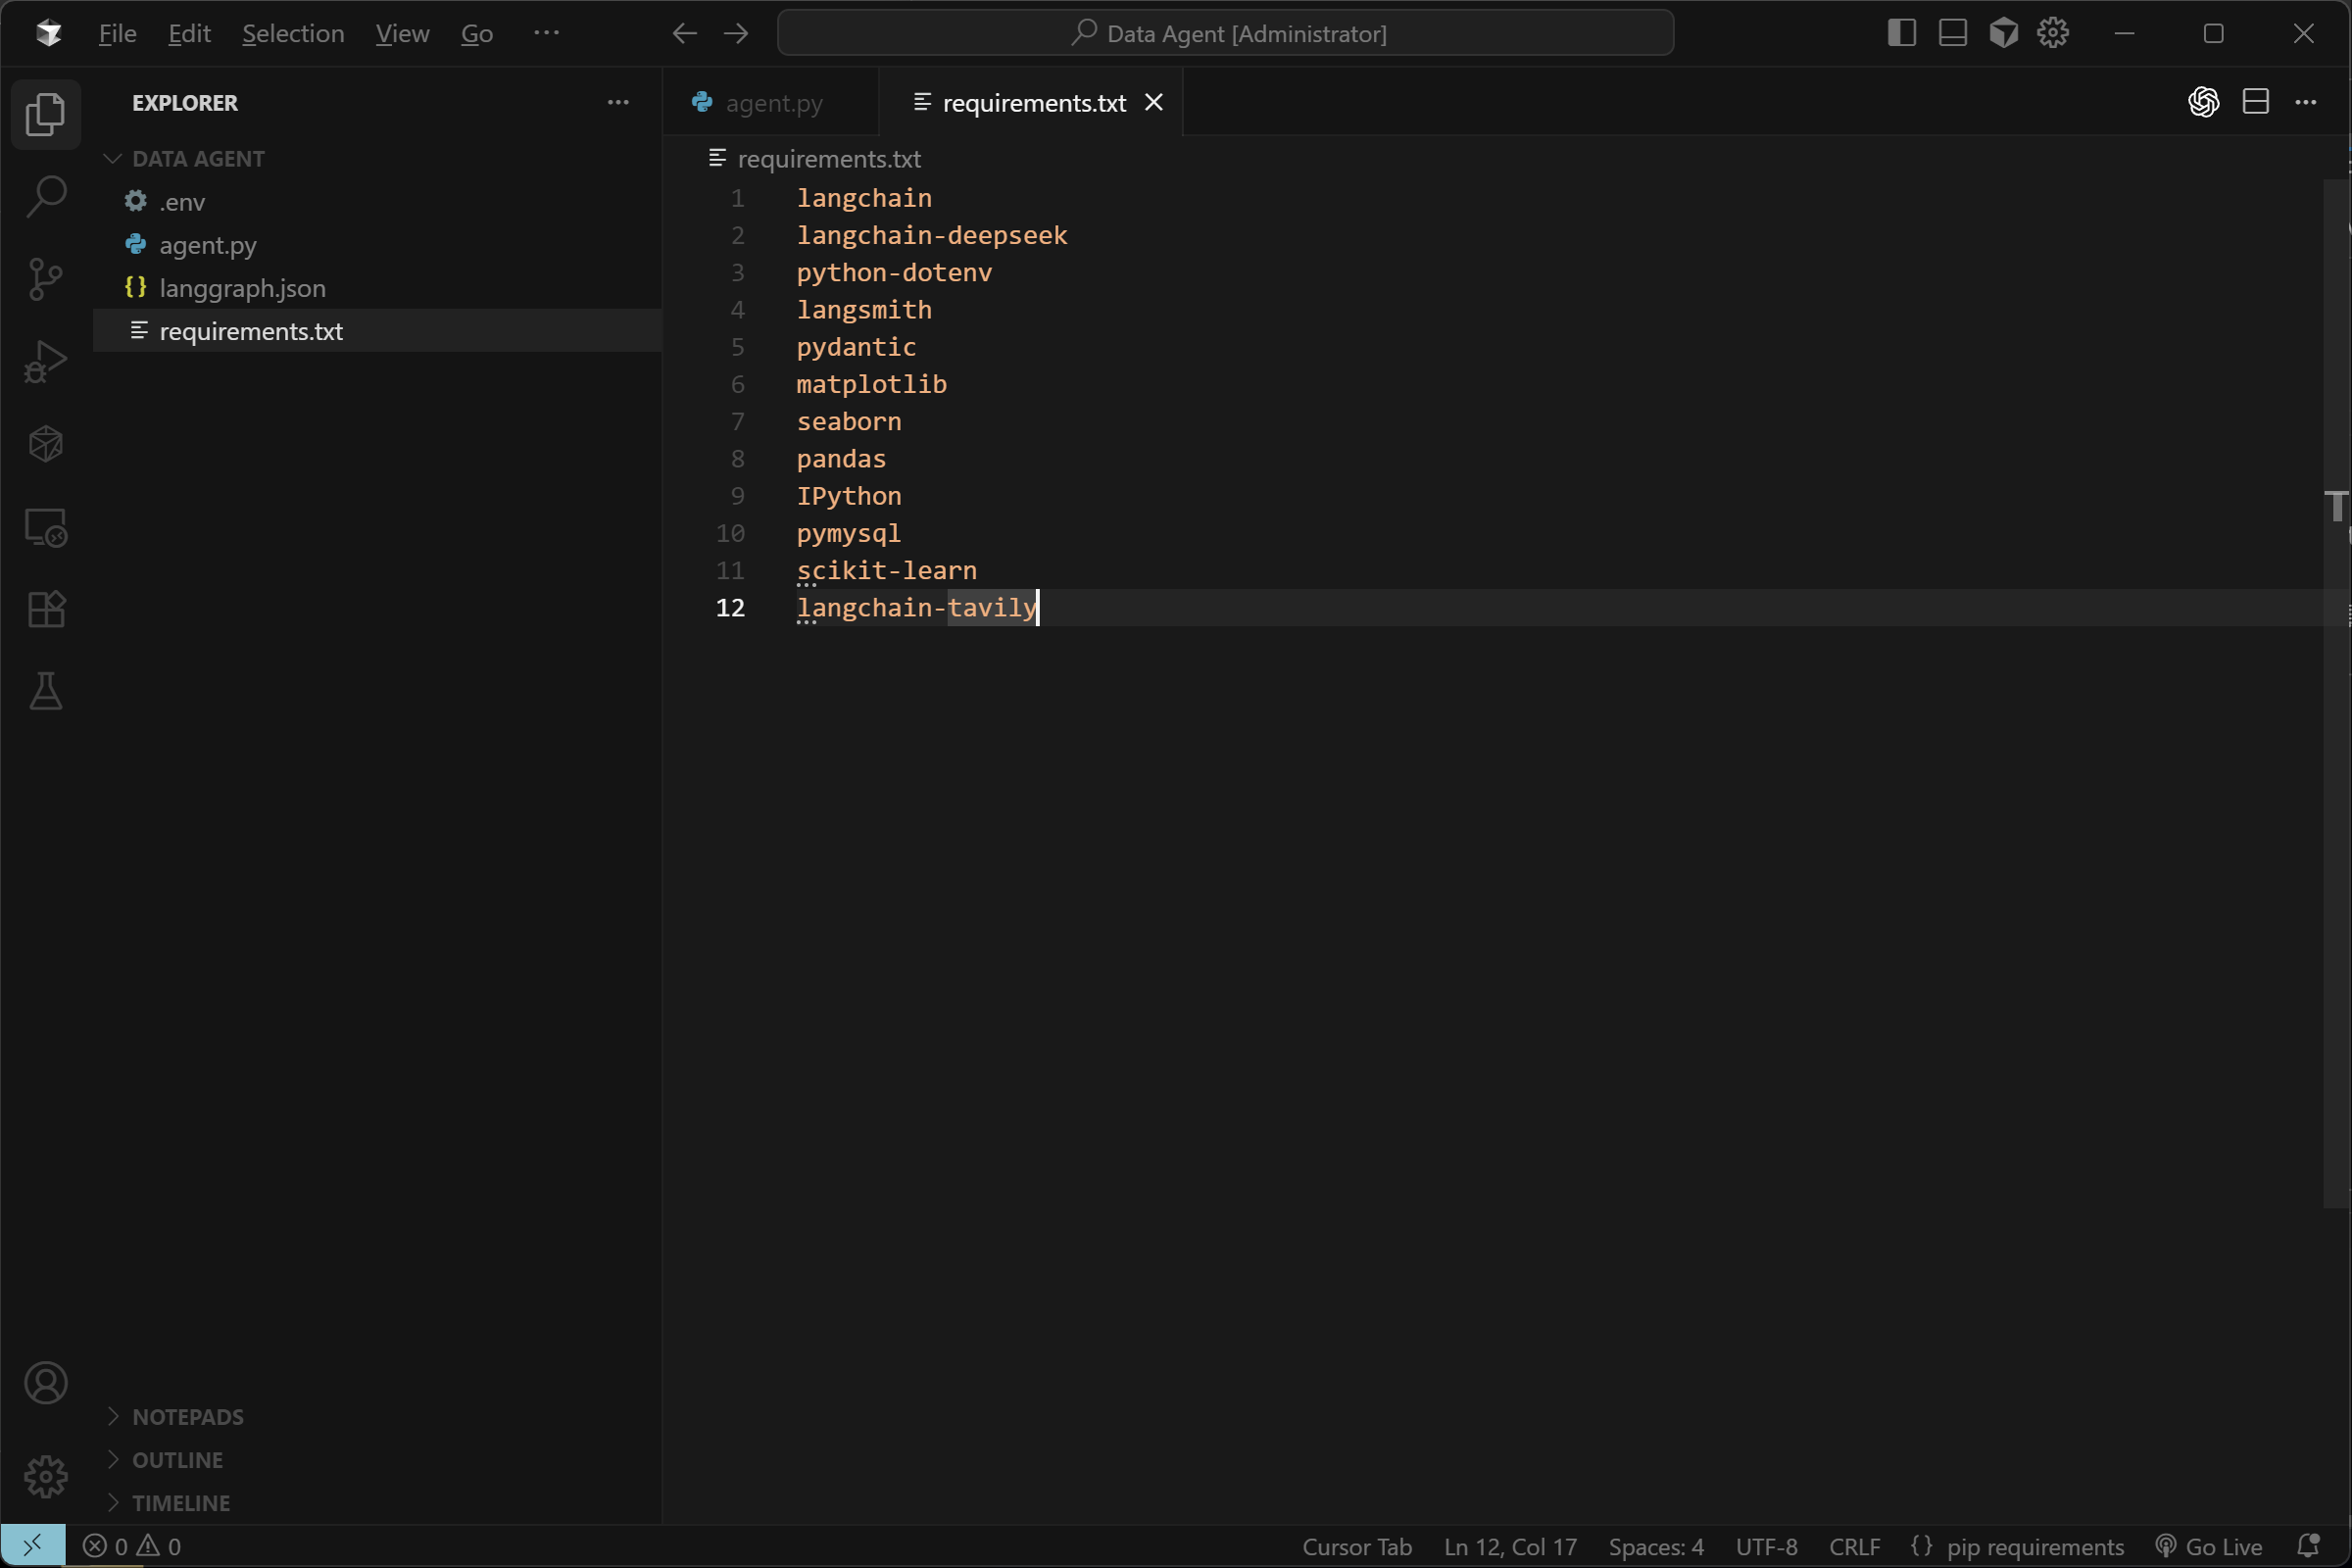Open the Run and Debug icon

coord(45,362)
